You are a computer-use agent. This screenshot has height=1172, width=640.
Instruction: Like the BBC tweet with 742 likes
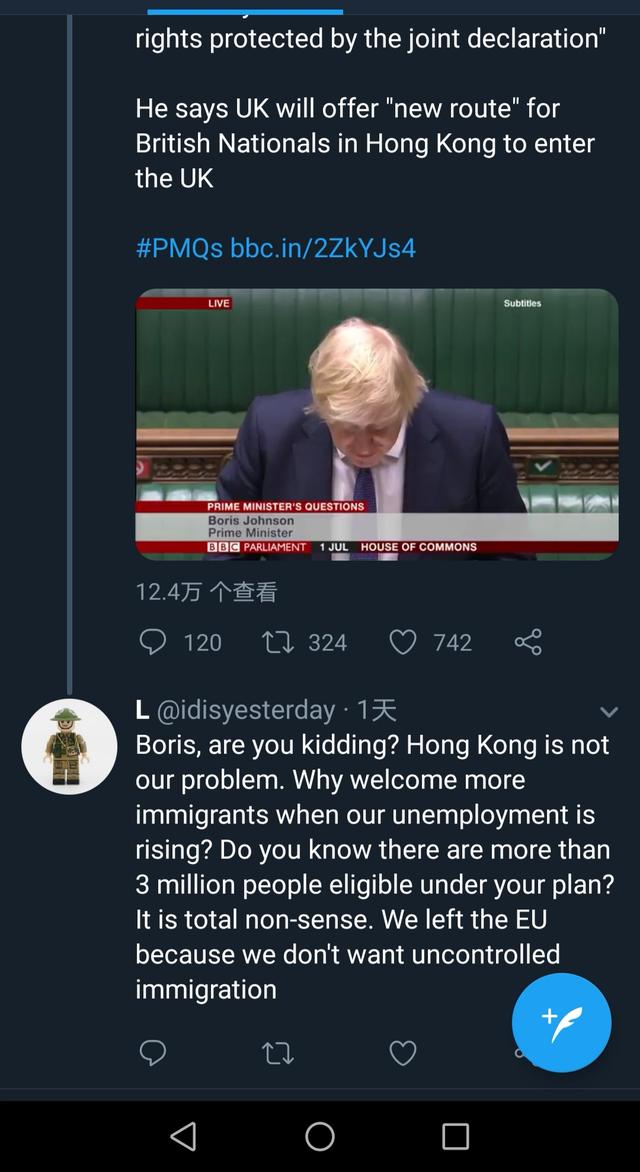tap(402, 642)
